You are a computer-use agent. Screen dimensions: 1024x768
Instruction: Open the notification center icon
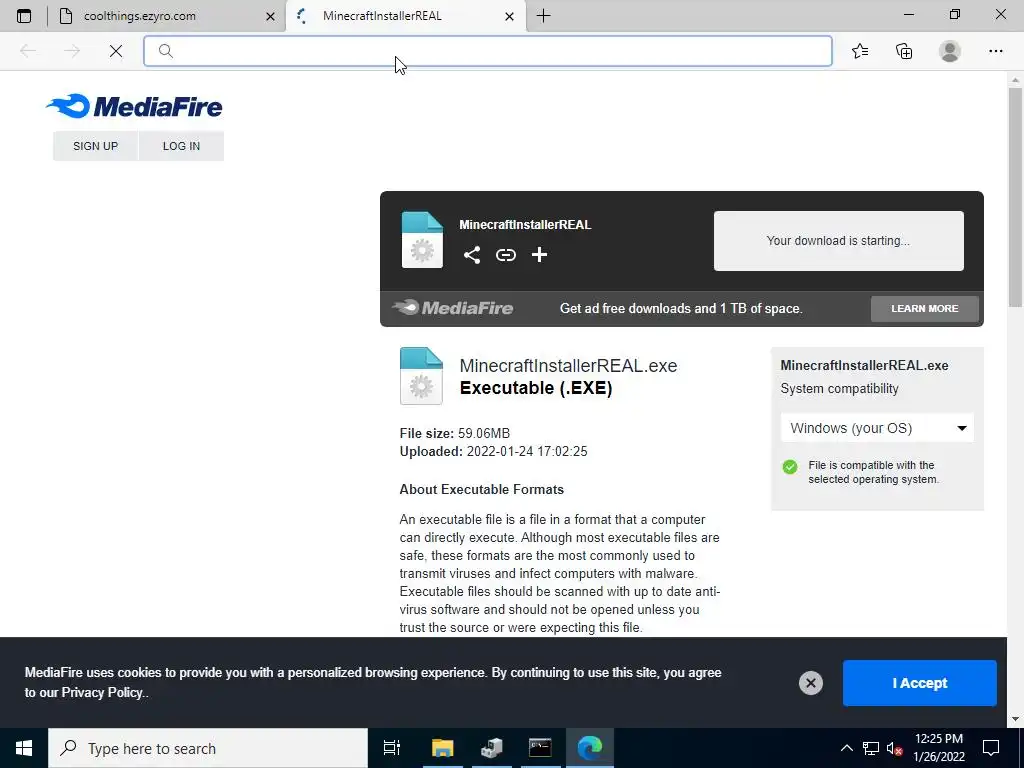pos(991,748)
